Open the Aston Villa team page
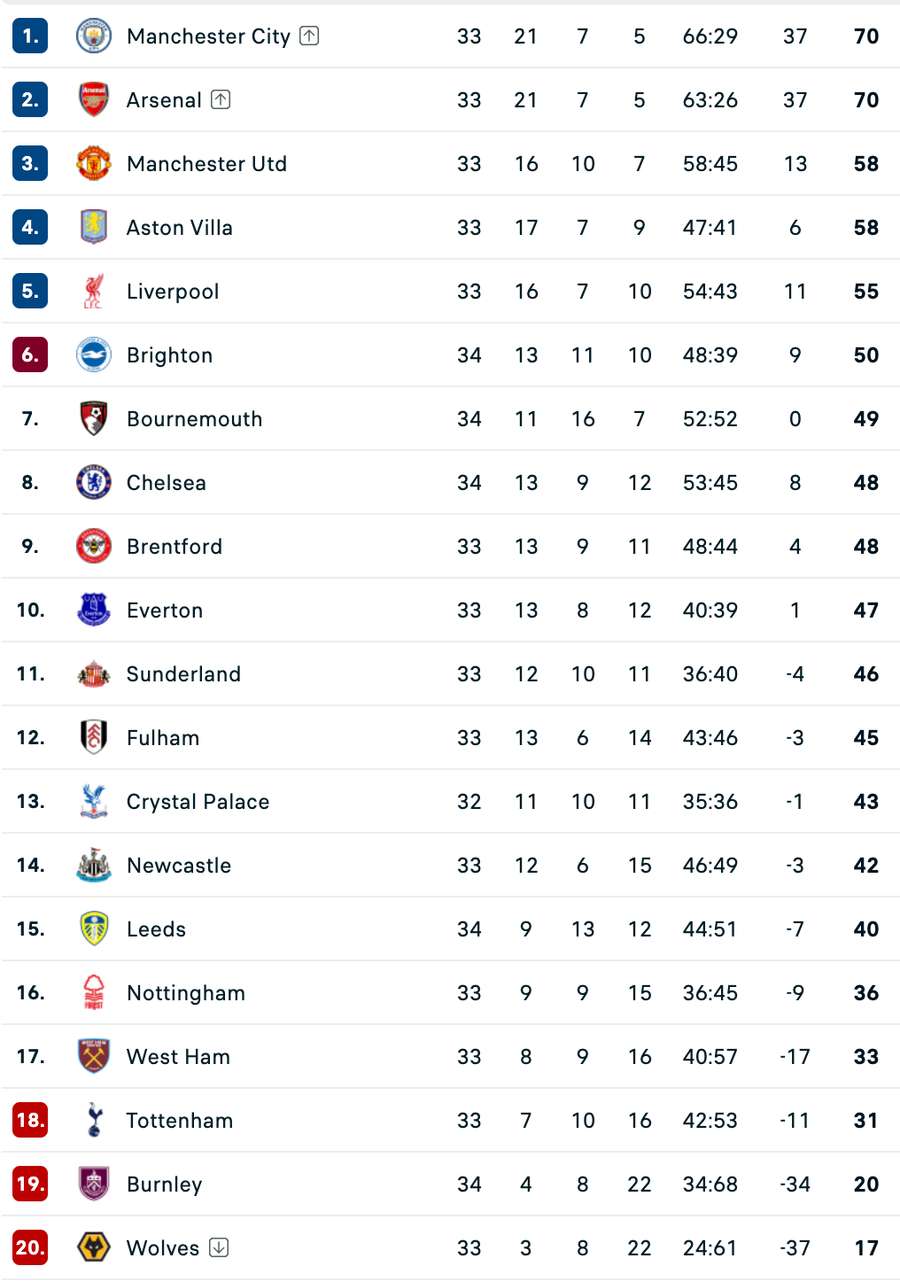Viewport: 900px width, 1283px height. 179,227
